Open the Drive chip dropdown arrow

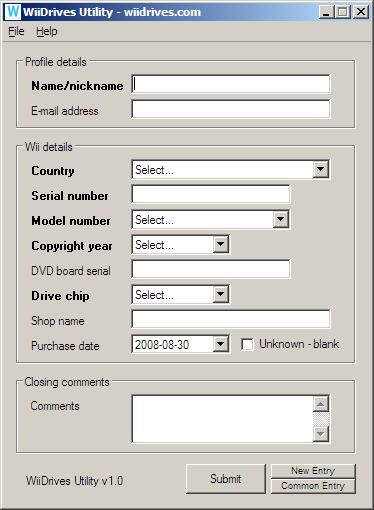[220, 294]
